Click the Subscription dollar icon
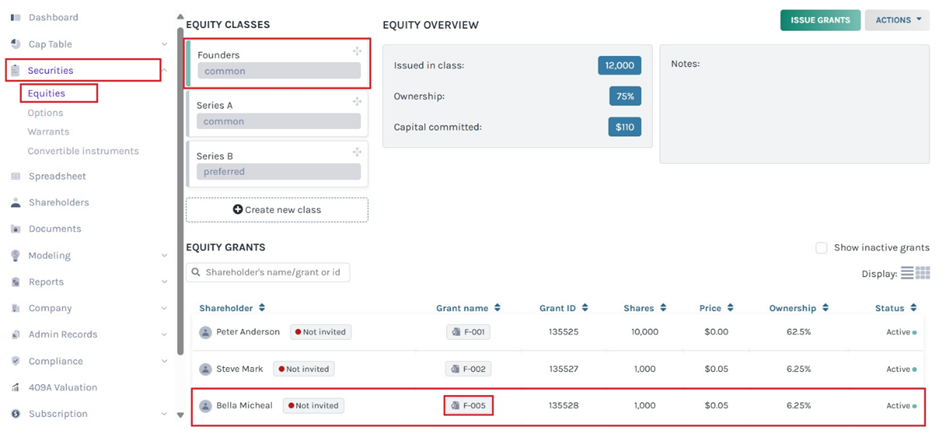The width and height of the screenshot is (939, 434). pos(16,414)
